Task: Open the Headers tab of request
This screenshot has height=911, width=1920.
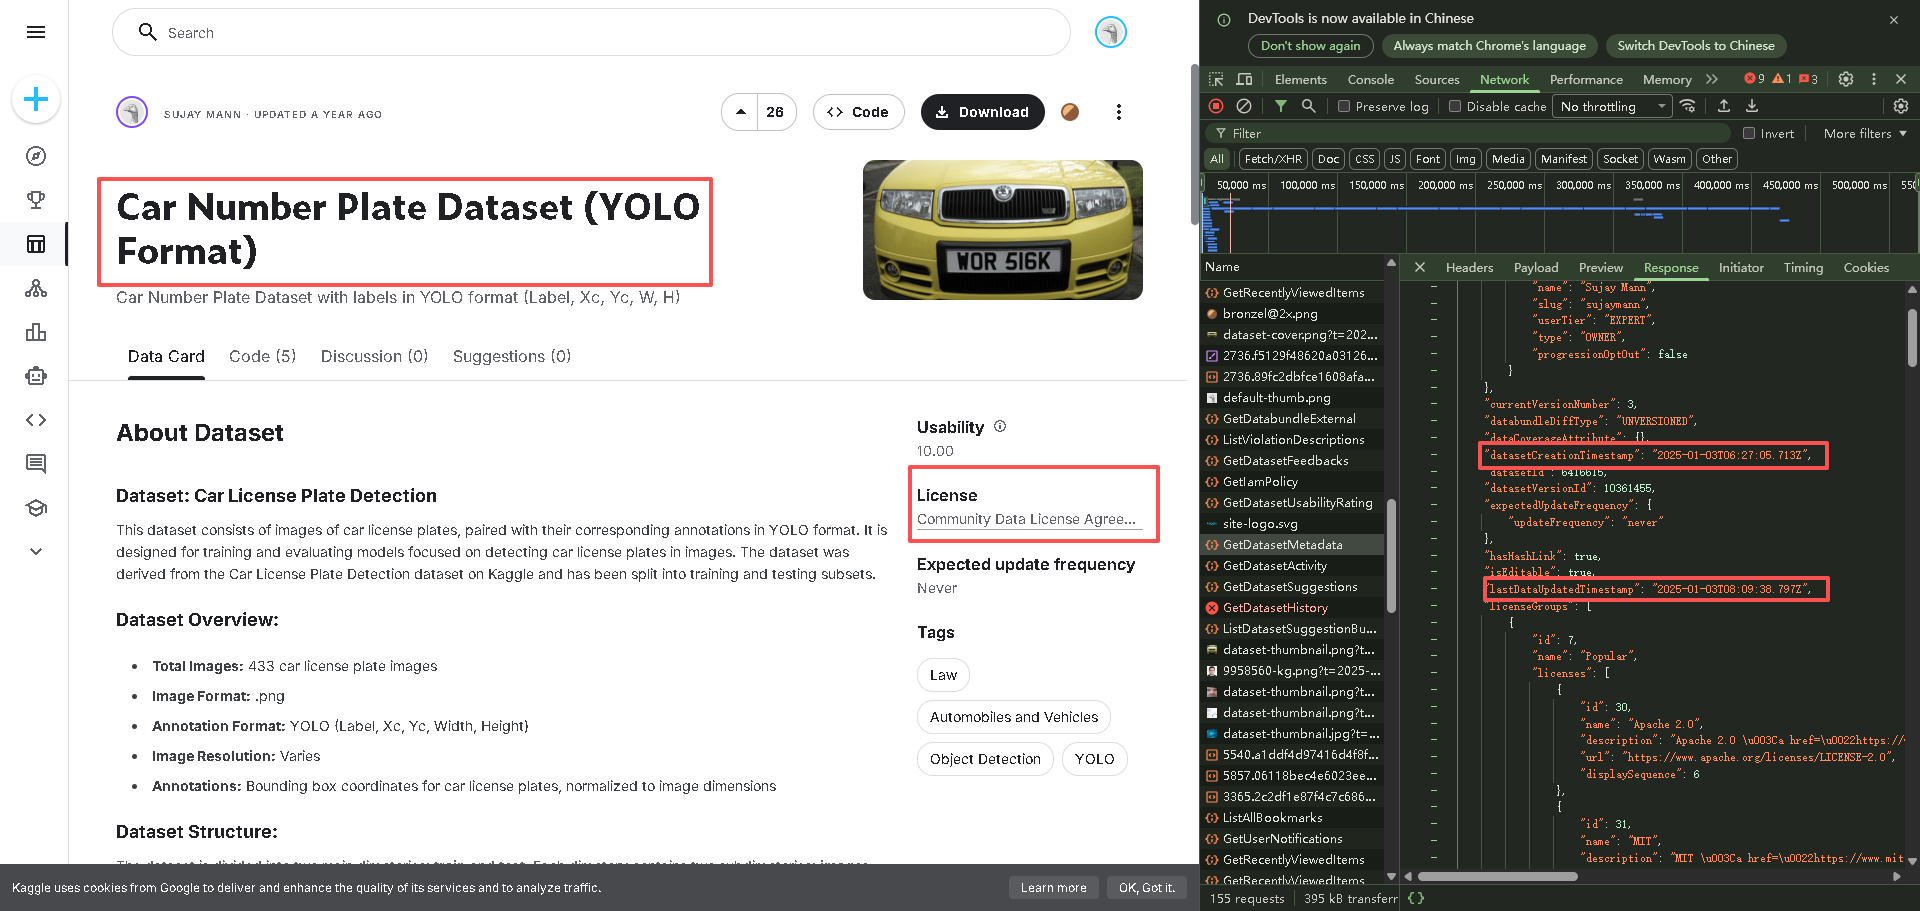Action: [1469, 267]
